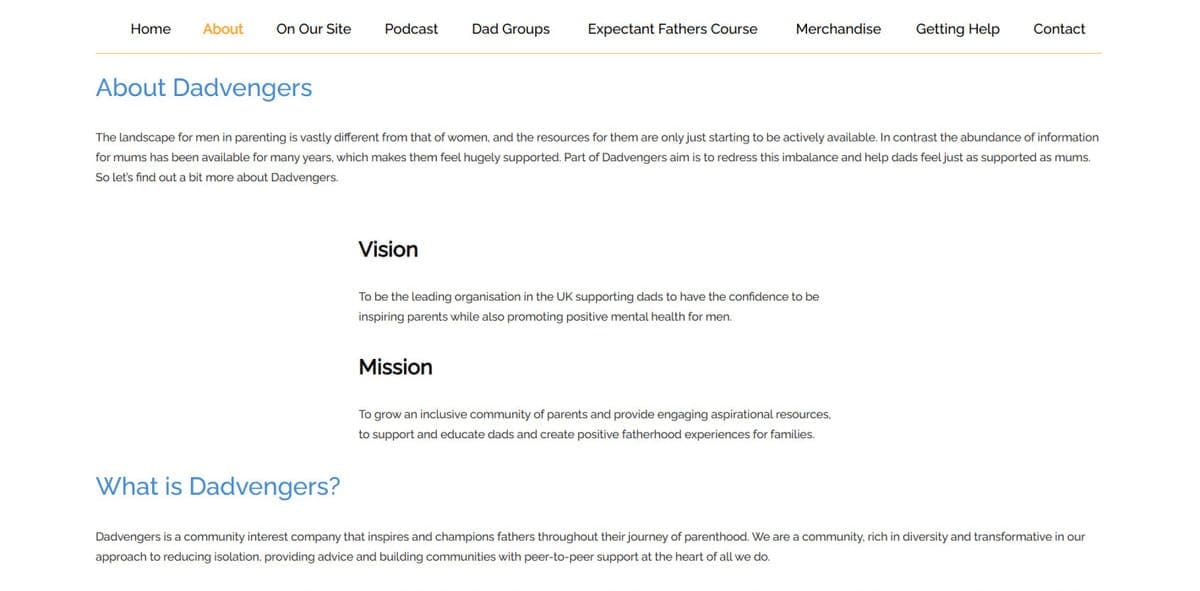Open the Merchandise page

[x=838, y=29]
